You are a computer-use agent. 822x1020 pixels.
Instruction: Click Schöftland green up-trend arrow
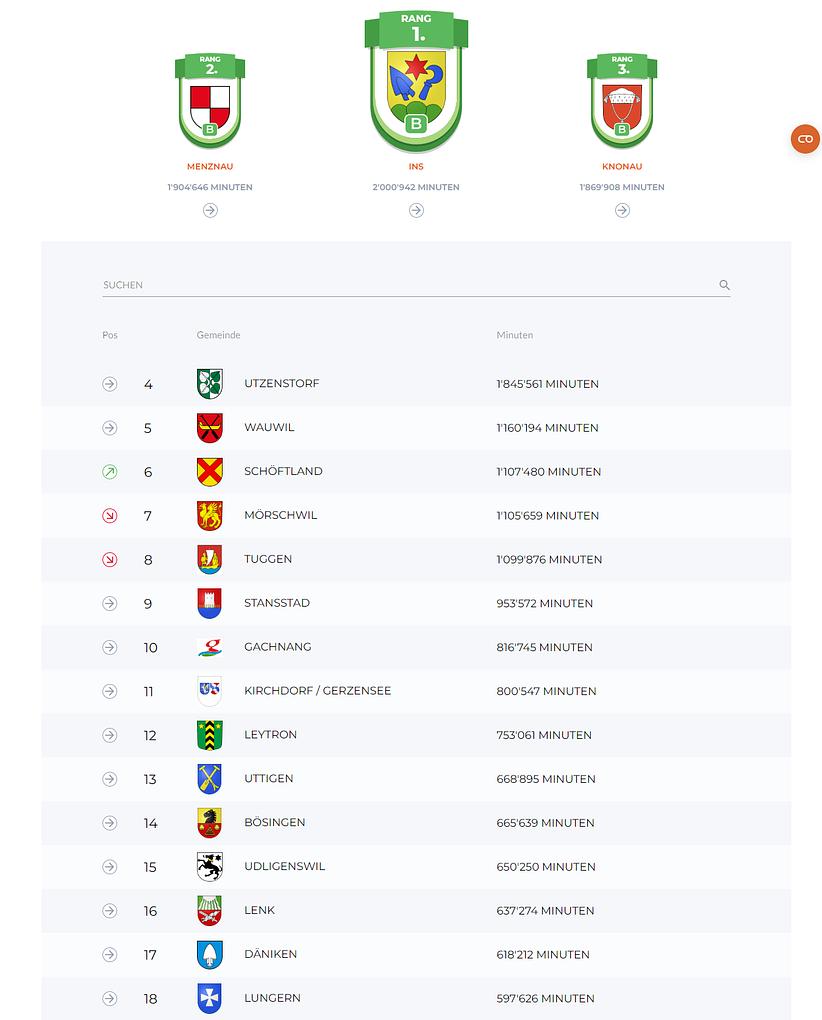click(110, 471)
